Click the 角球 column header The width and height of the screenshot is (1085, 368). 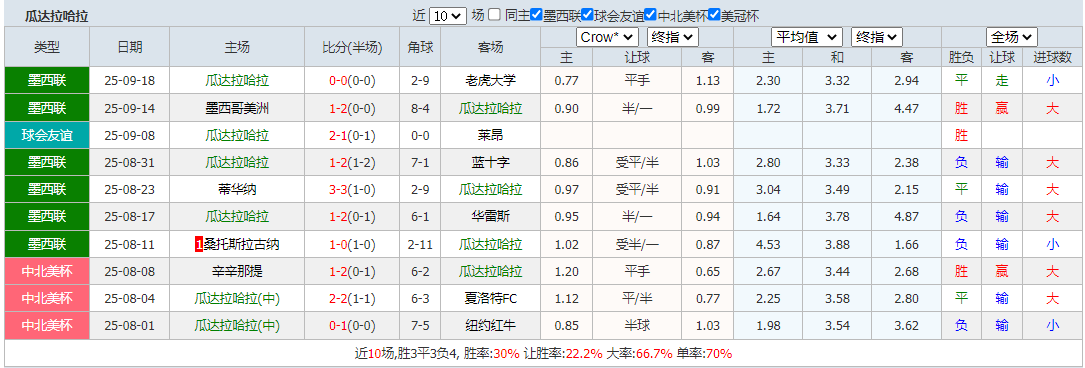click(420, 48)
